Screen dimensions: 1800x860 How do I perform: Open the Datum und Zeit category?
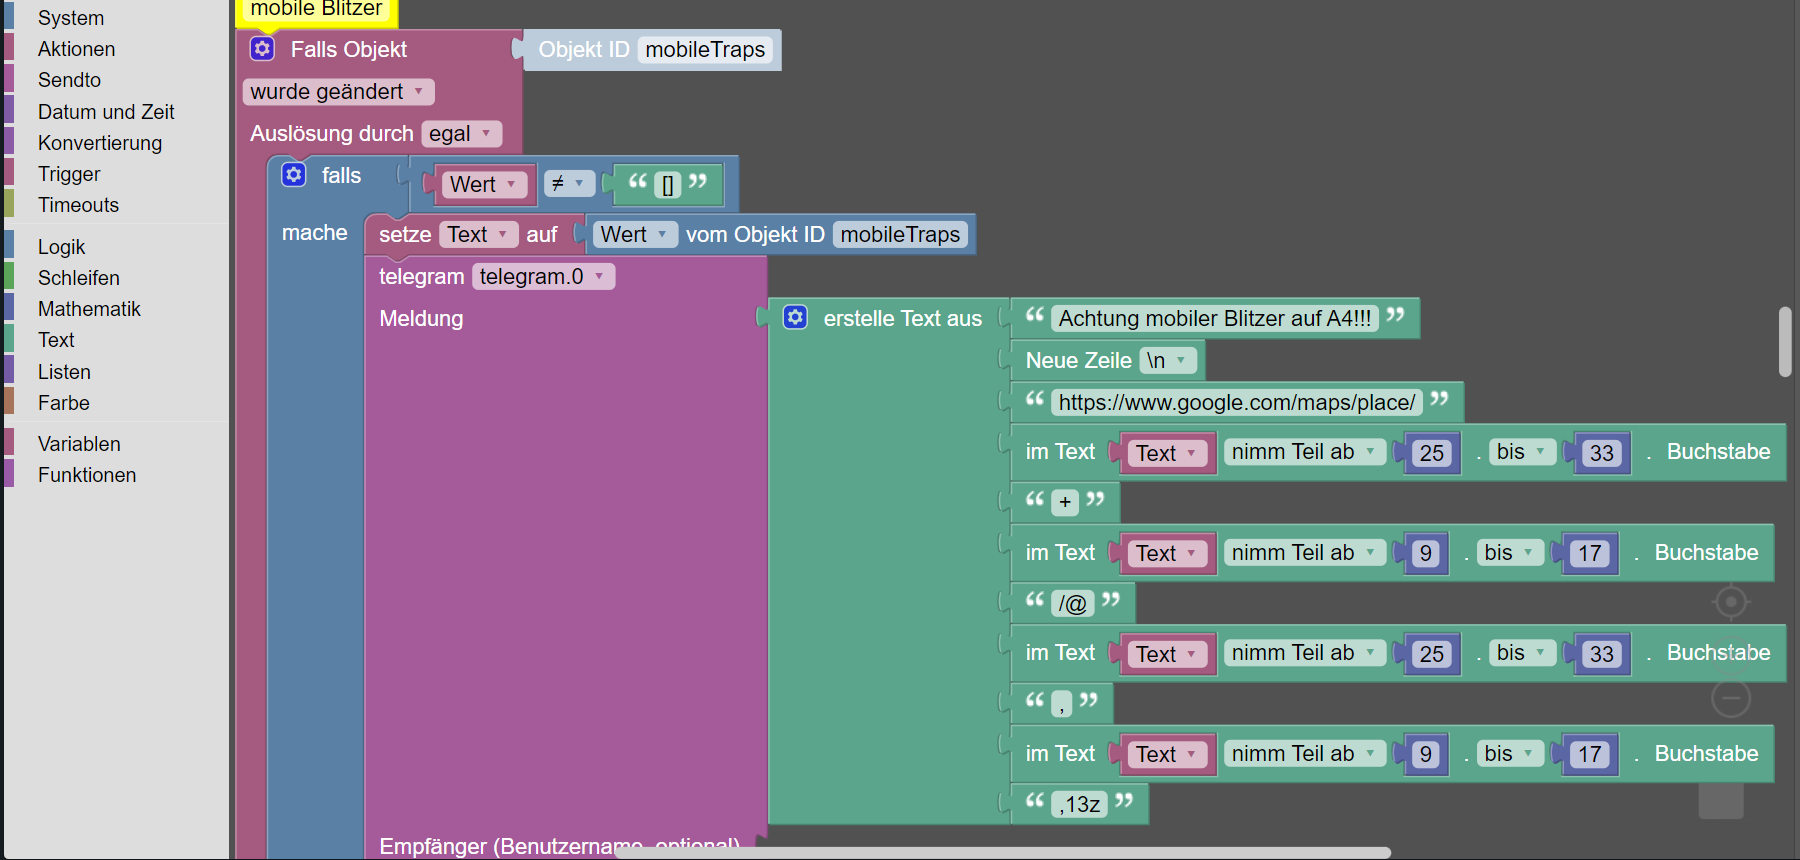[106, 112]
